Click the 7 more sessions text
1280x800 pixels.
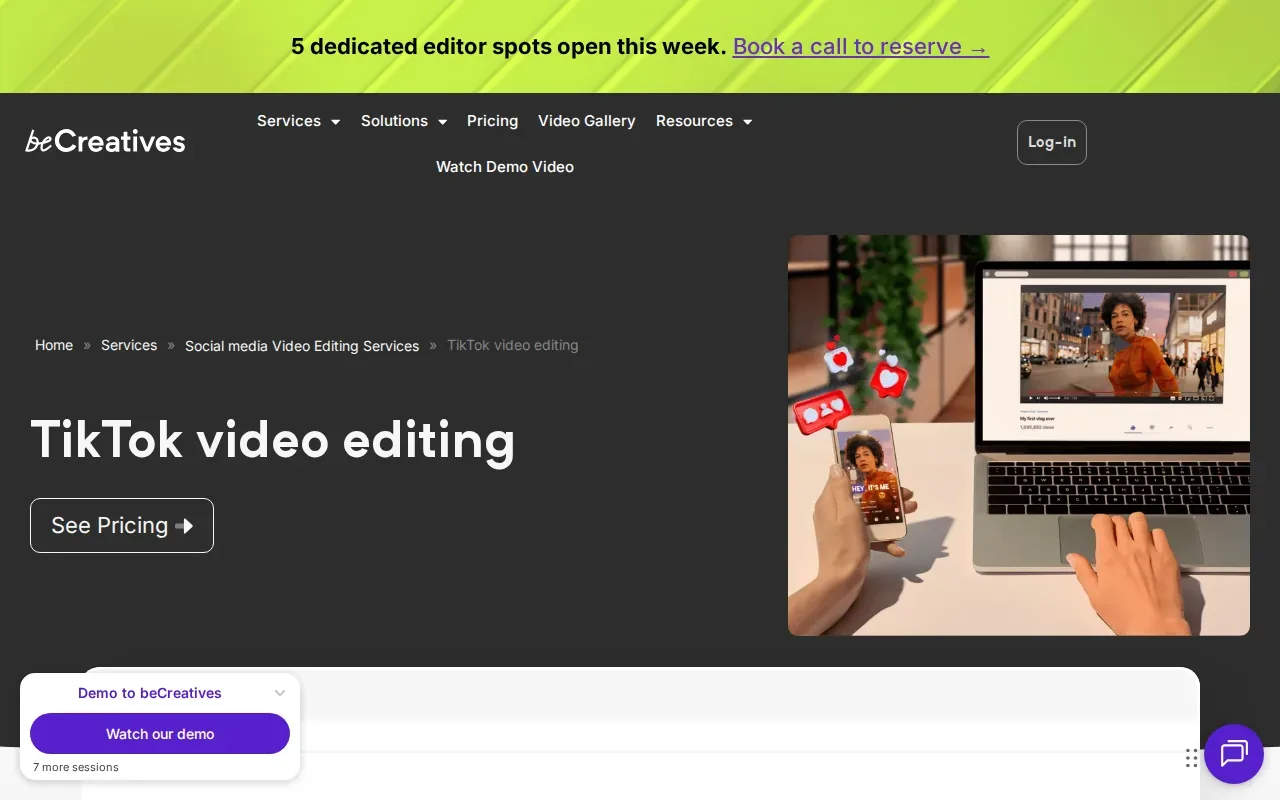click(x=76, y=767)
